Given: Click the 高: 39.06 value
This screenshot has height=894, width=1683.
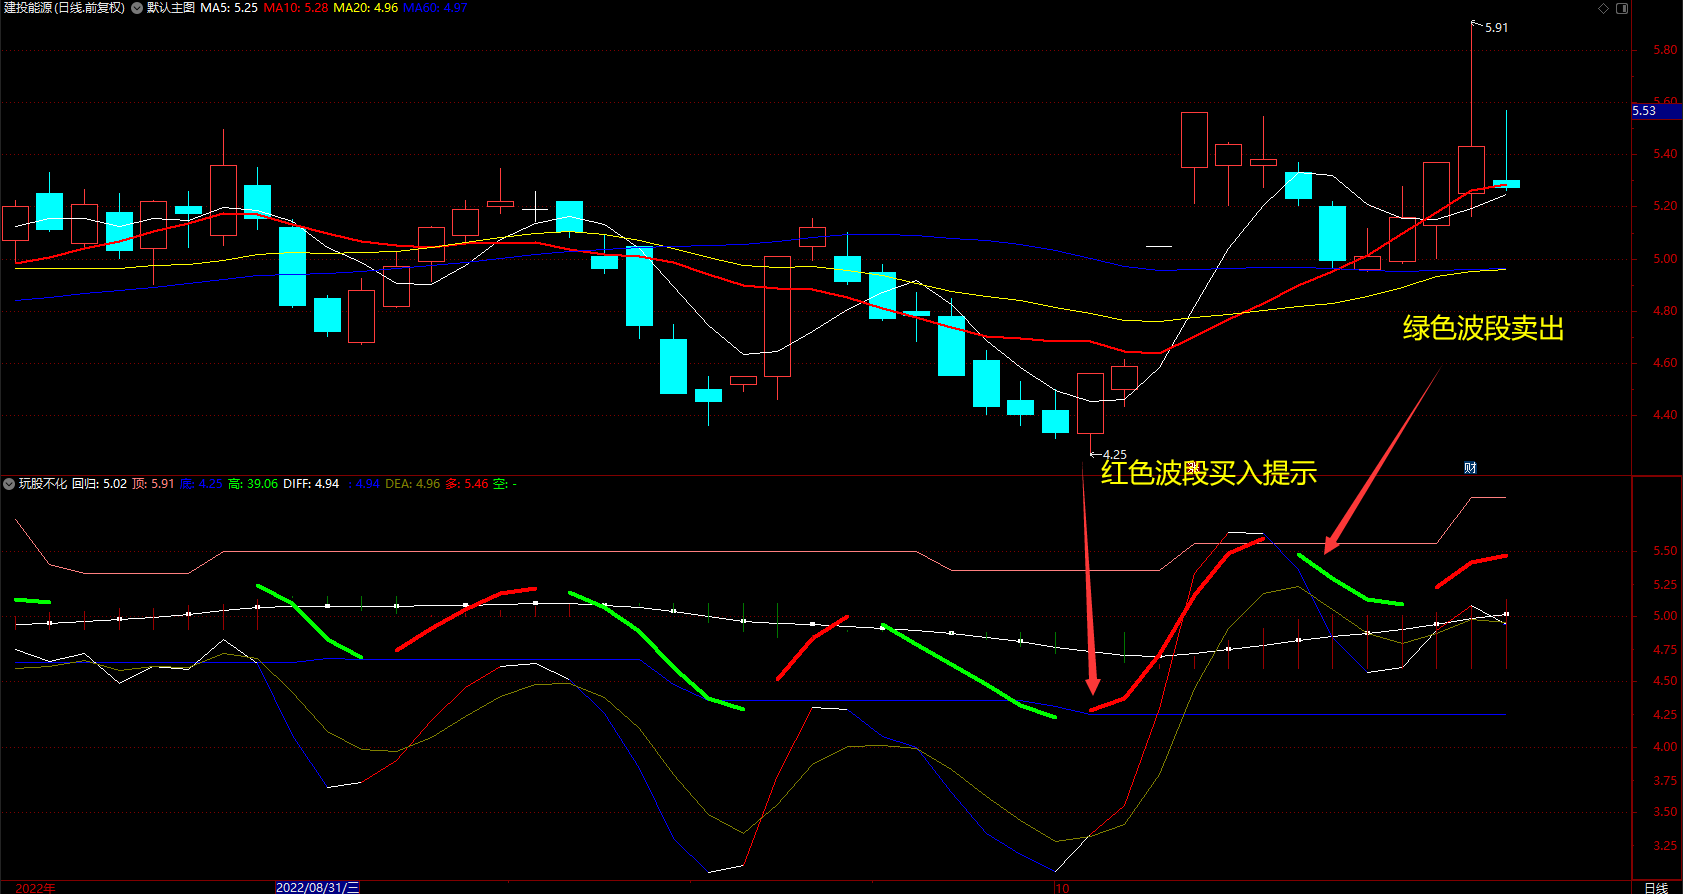Looking at the screenshot, I should click(x=253, y=484).
